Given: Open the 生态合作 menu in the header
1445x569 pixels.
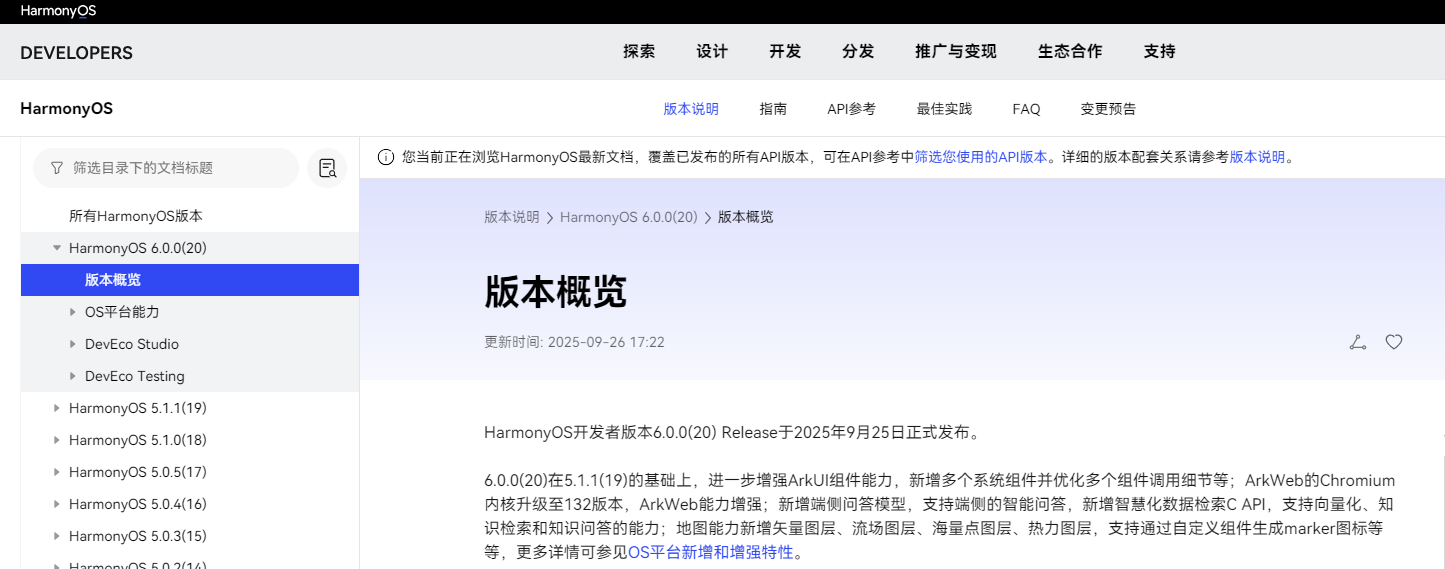Looking at the screenshot, I should click(1070, 51).
